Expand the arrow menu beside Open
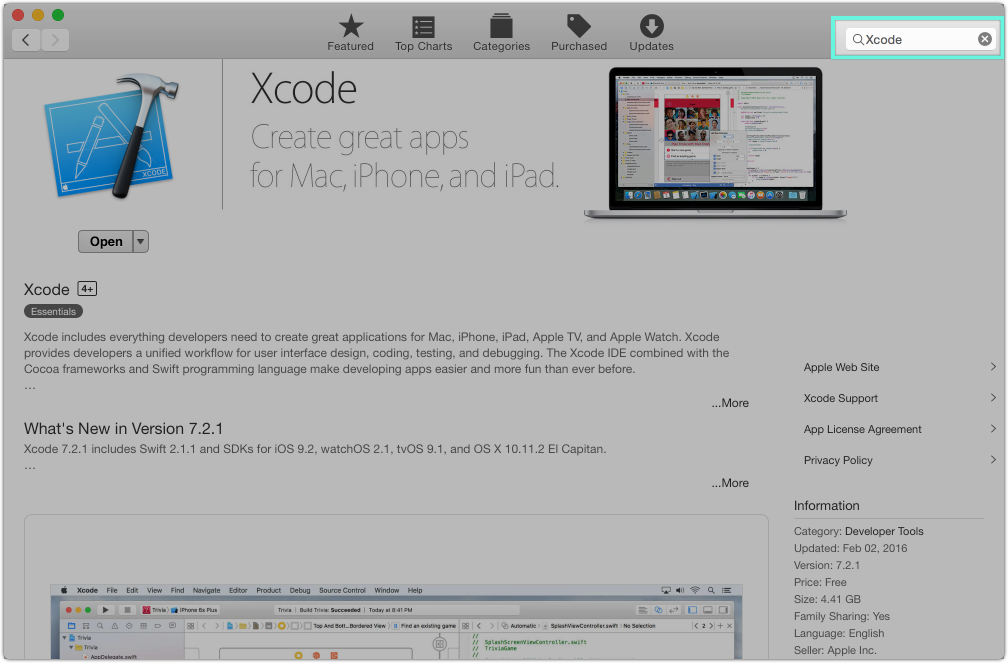1008x663 pixels. [141, 242]
